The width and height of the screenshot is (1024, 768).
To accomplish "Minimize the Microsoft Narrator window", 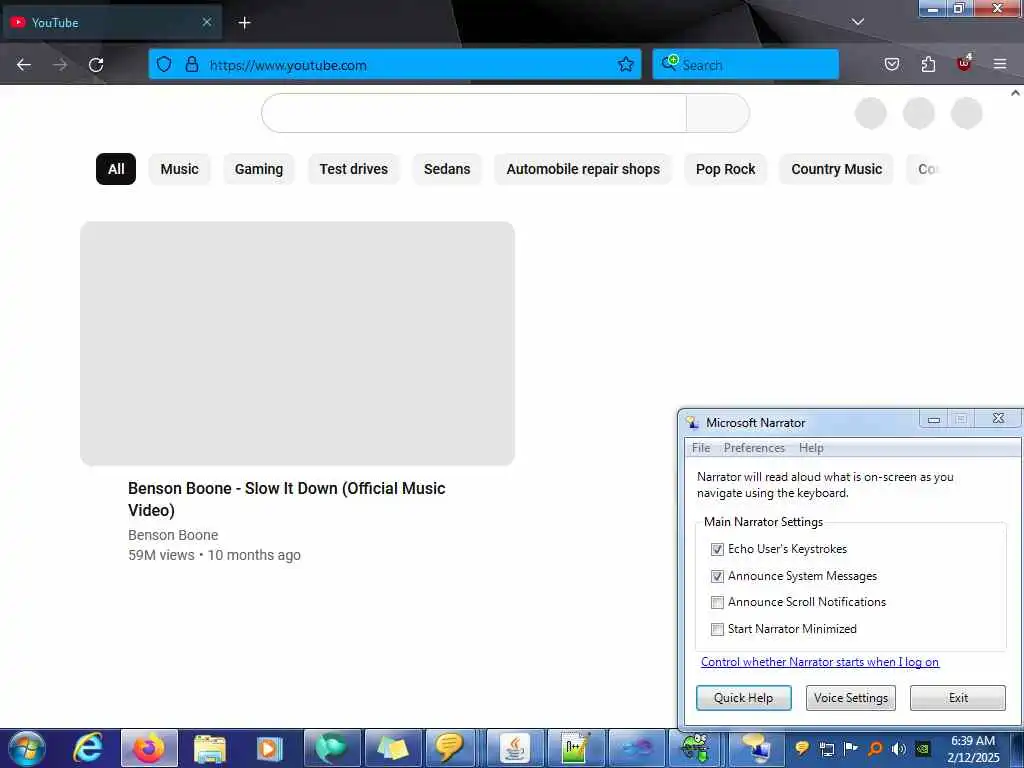I will 934,419.
